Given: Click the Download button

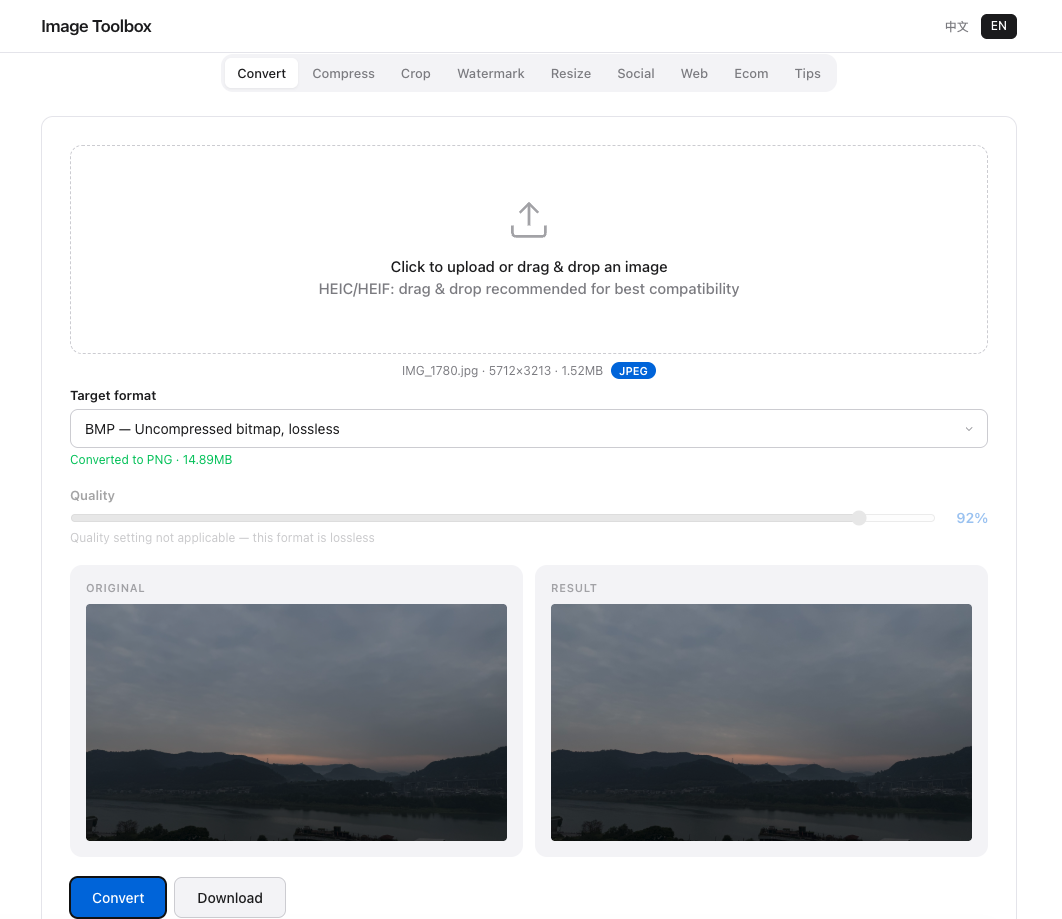Looking at the screenshot, I should click(230, 897).
